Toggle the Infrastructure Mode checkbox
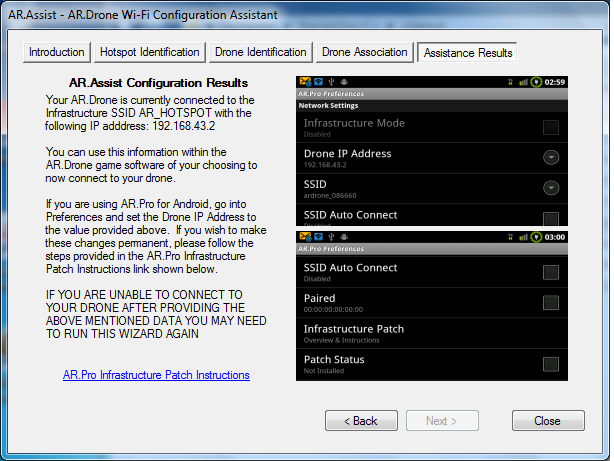614x461 pixels. (551, 127)
